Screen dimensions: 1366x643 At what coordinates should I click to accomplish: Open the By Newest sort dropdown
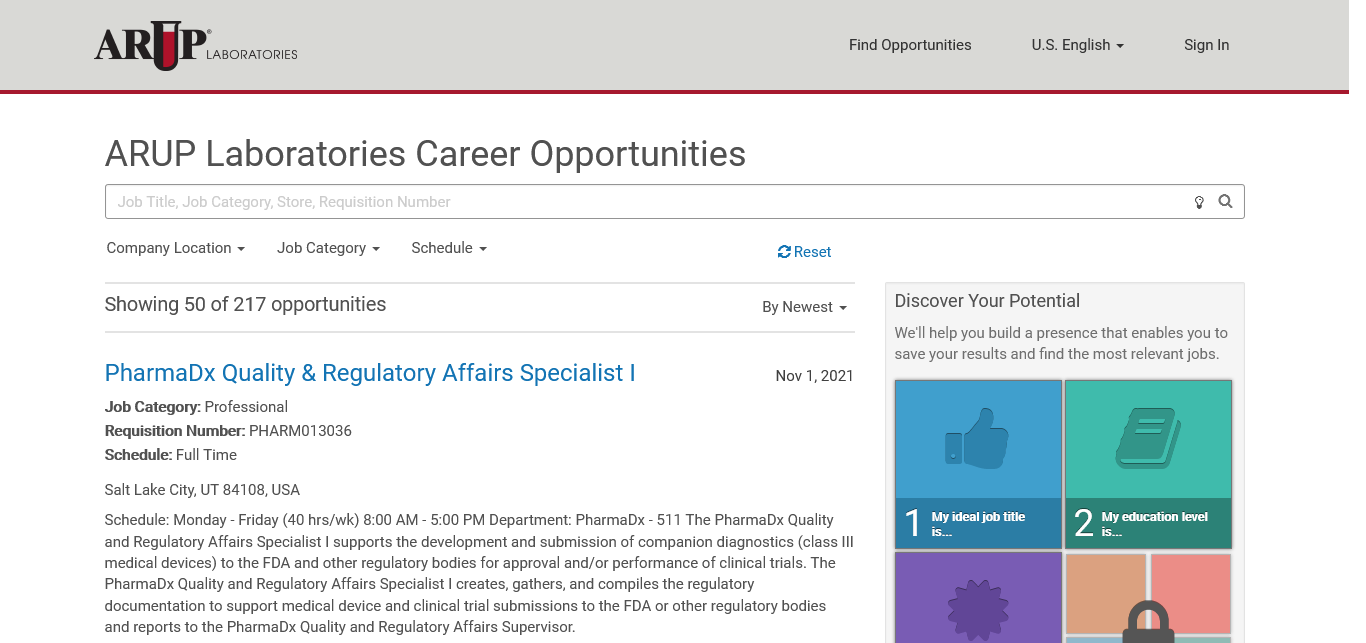pos(804,307)
